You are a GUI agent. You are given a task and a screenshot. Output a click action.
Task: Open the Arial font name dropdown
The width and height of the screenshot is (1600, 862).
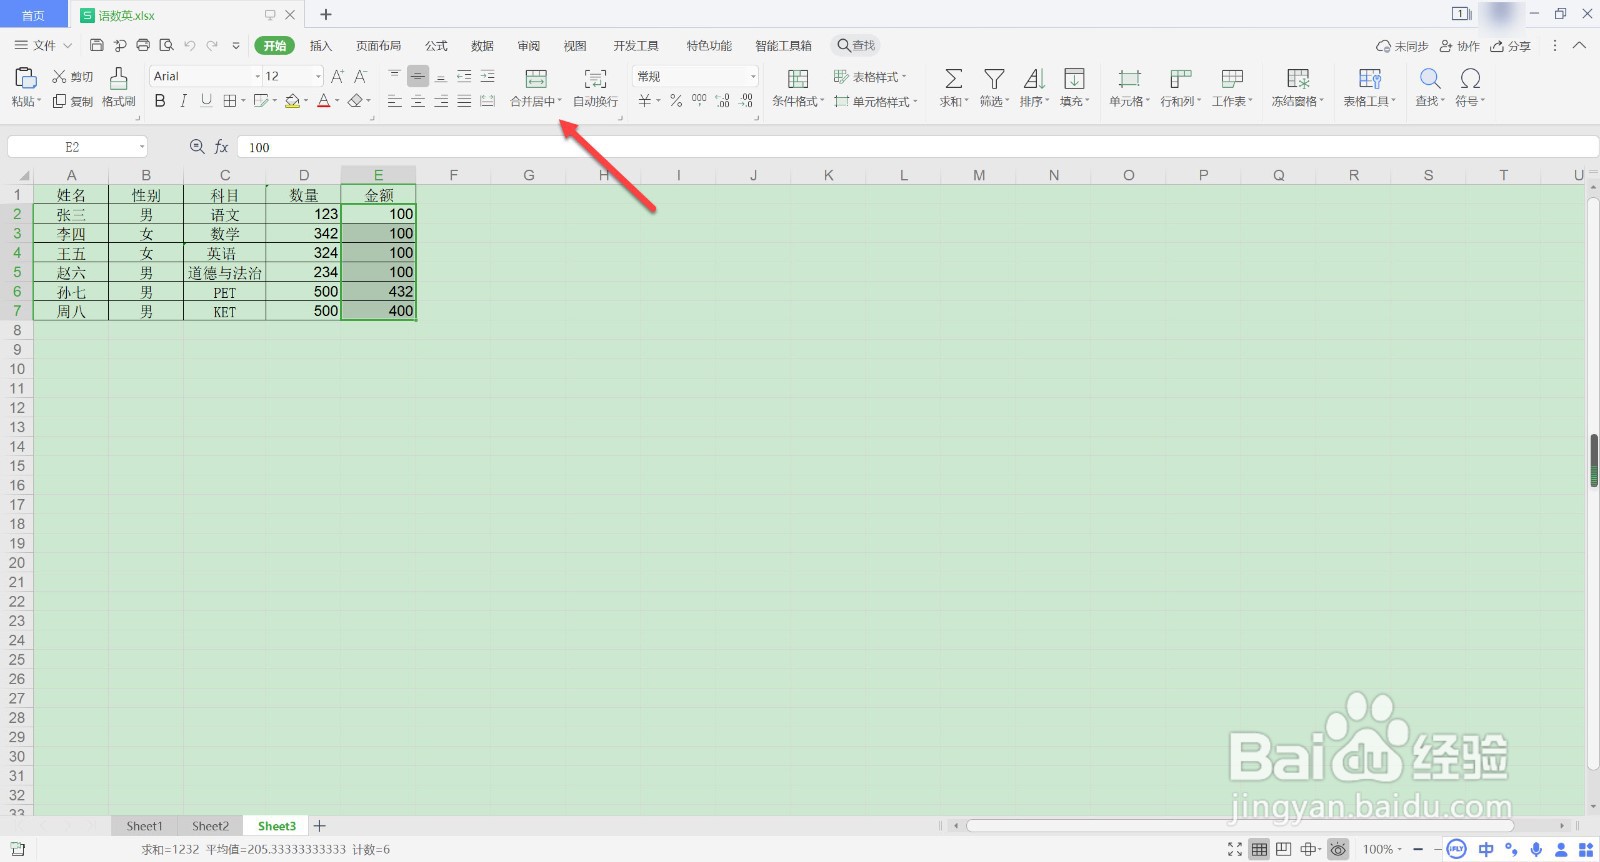pos(257,76)
